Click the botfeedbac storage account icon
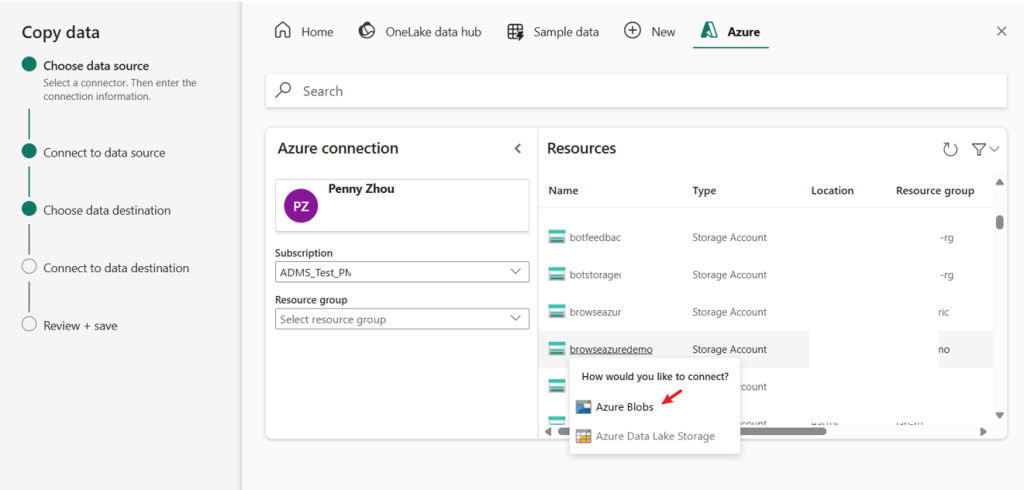 coord(556,237)
